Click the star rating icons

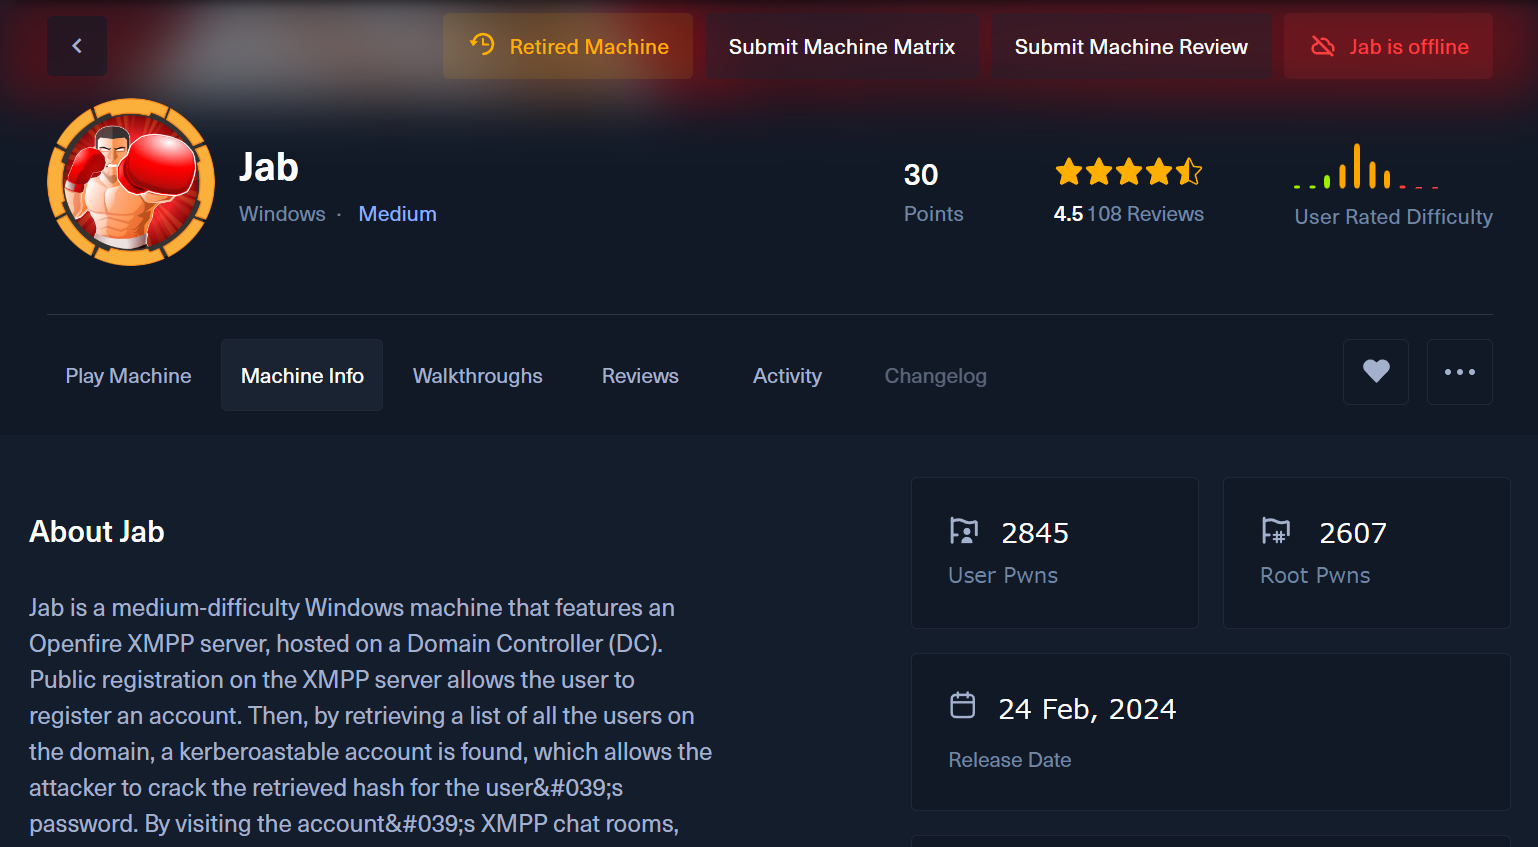1128,172
